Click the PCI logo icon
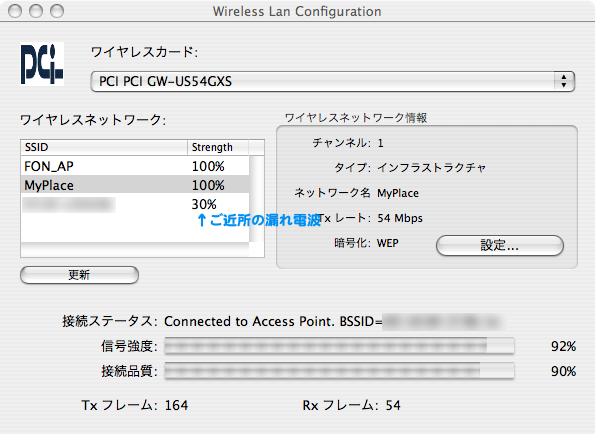The height and width of the screenshot is (434, 595). pos(42,64)
